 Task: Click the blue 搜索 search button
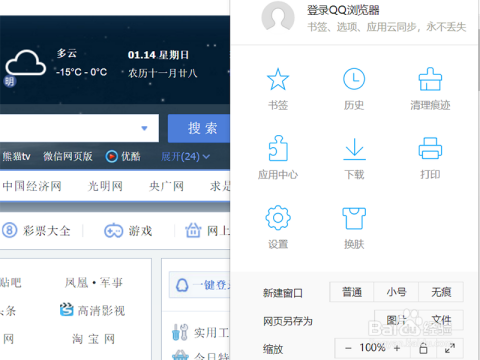pos(199,128)
